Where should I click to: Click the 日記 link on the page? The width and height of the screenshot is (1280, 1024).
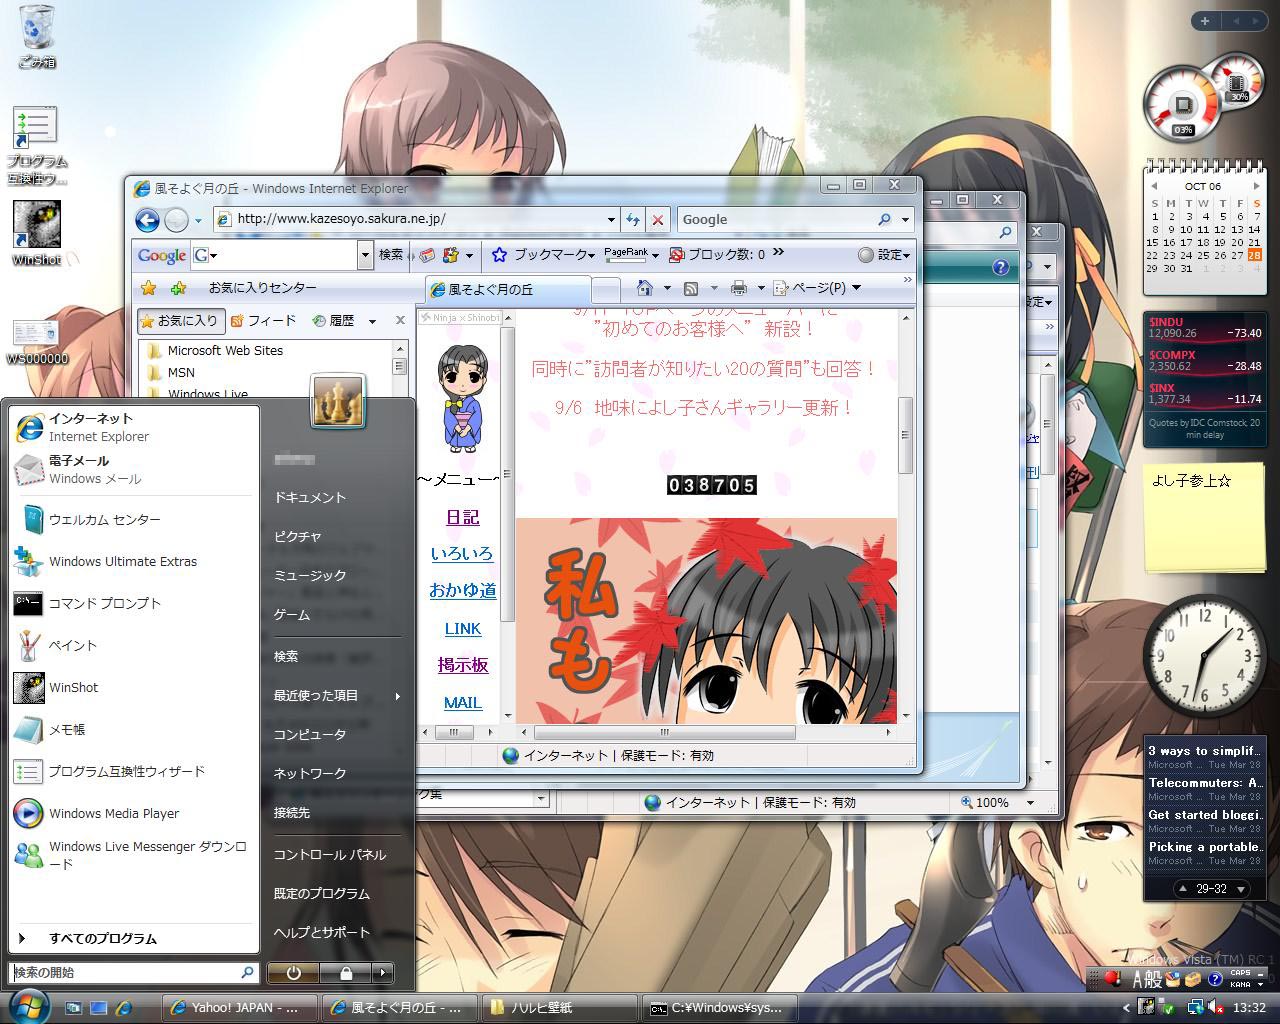click(x=462, y=517)
